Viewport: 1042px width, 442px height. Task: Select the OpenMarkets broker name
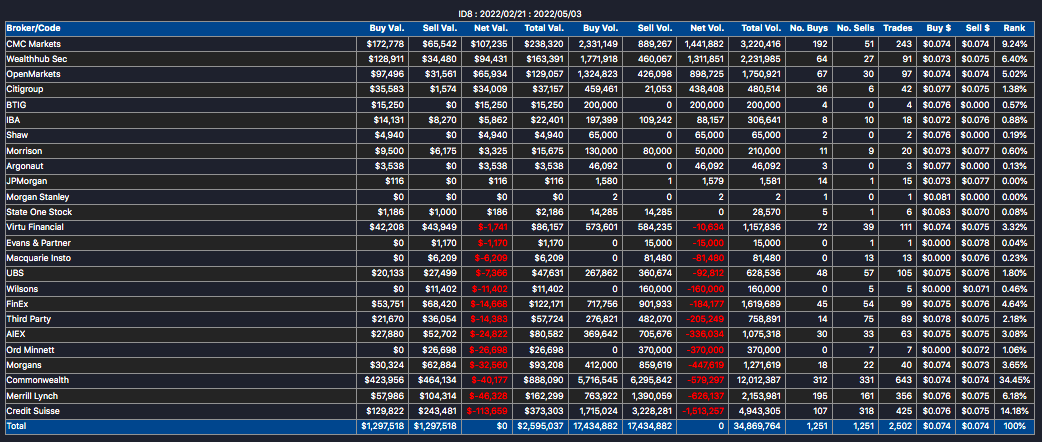coord(33,74)
